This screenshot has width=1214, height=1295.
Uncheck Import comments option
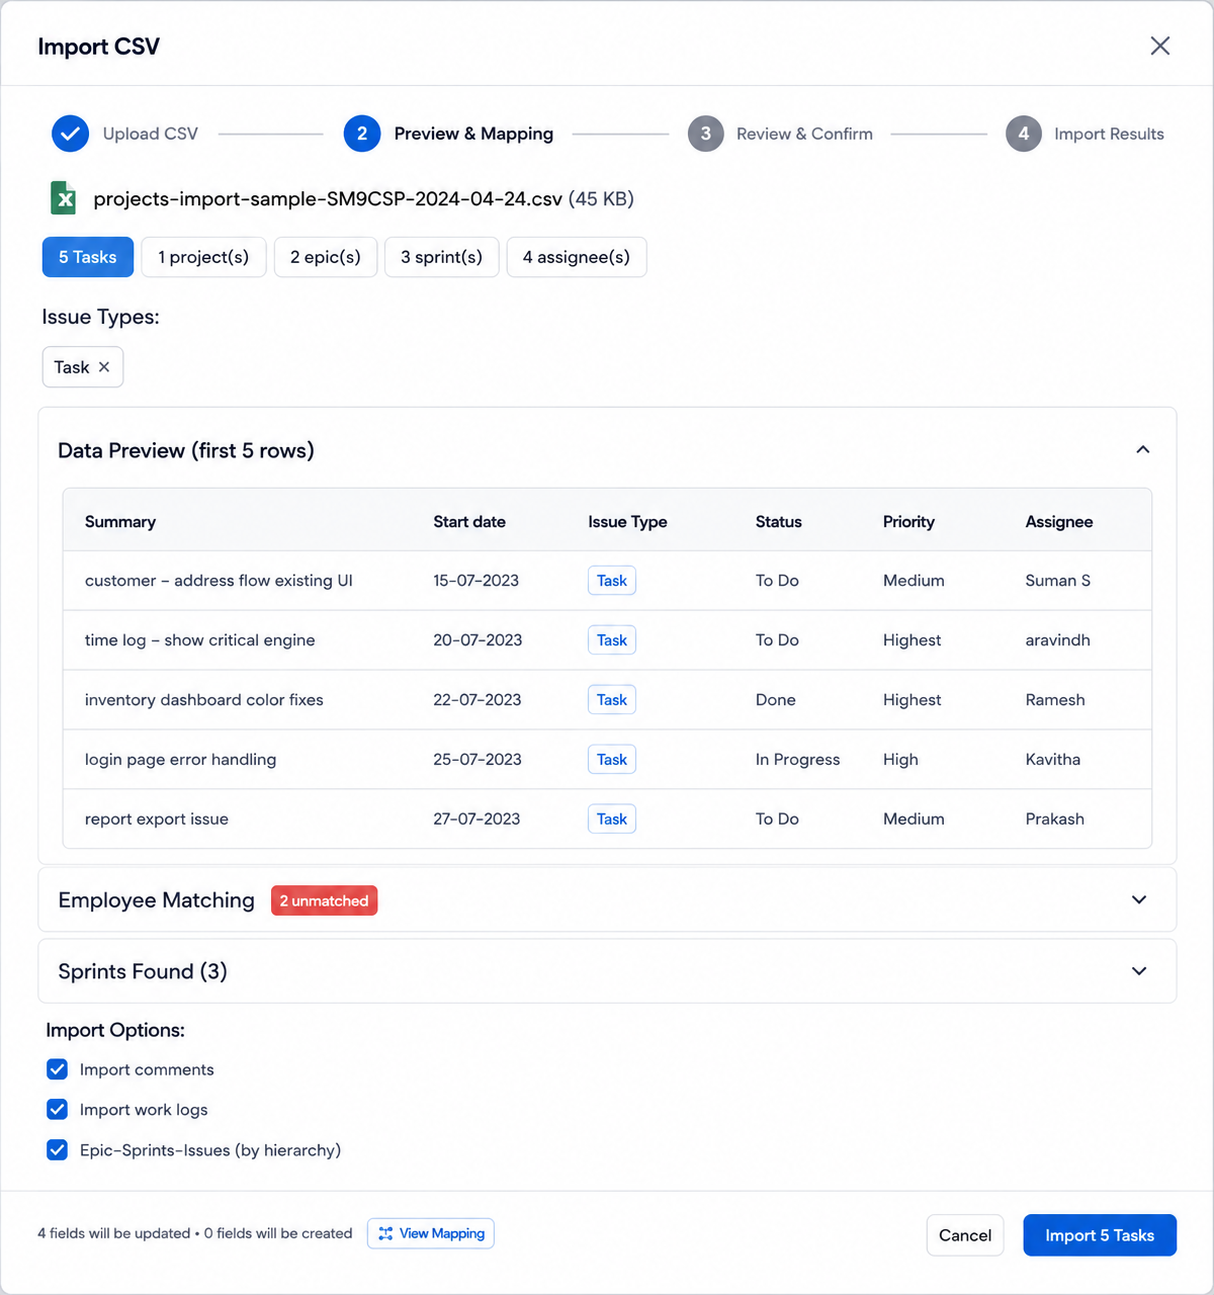tap(57, 1069)
